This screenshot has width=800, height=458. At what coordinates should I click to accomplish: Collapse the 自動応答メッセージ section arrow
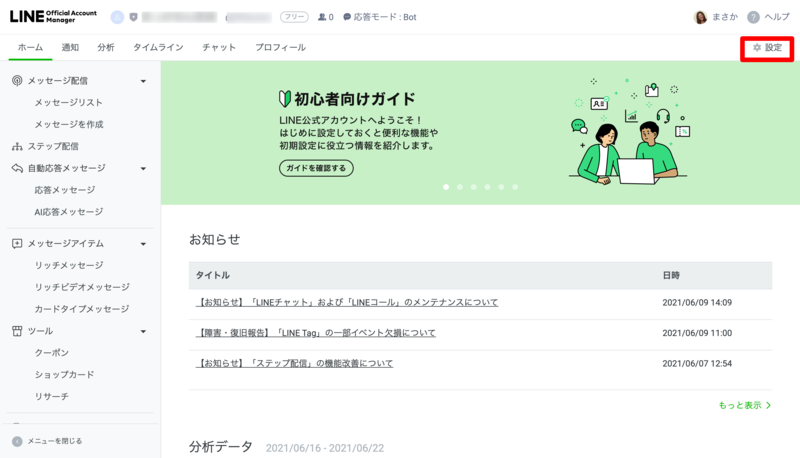pos(143,169)
